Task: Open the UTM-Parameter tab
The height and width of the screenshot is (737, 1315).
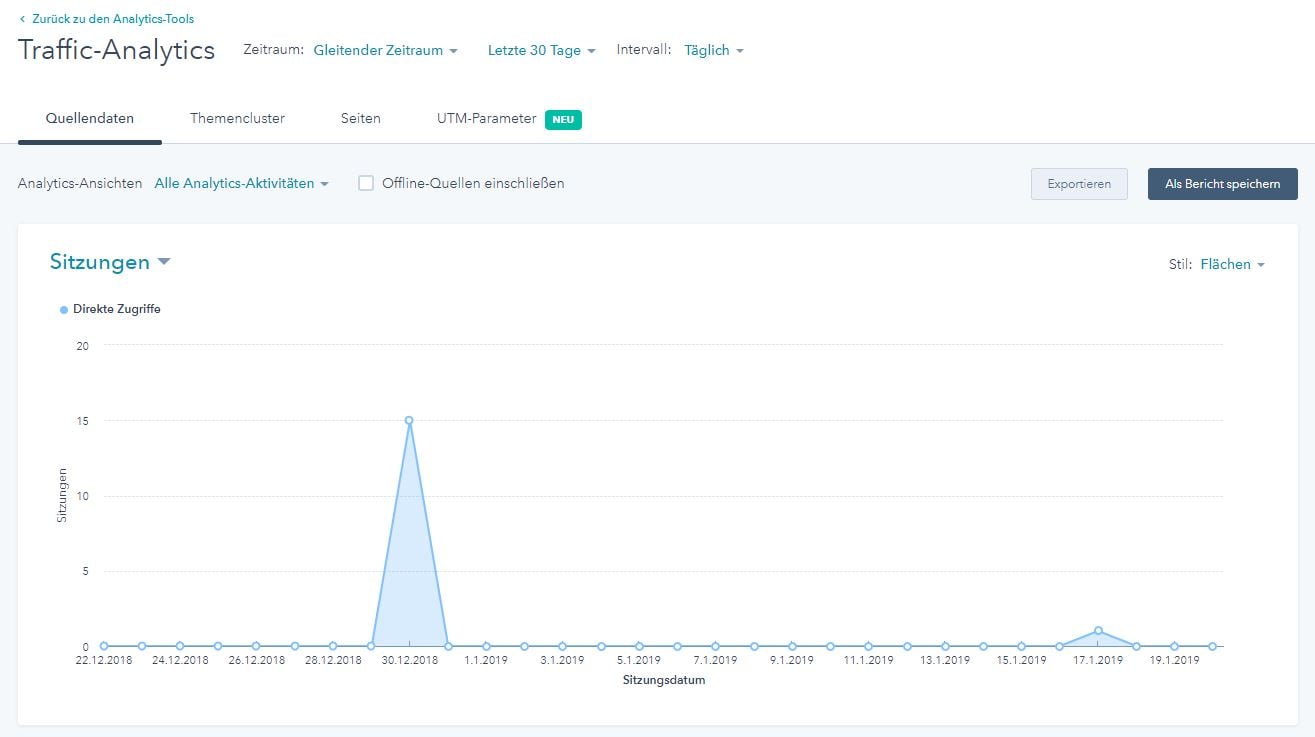Action: 486,118
